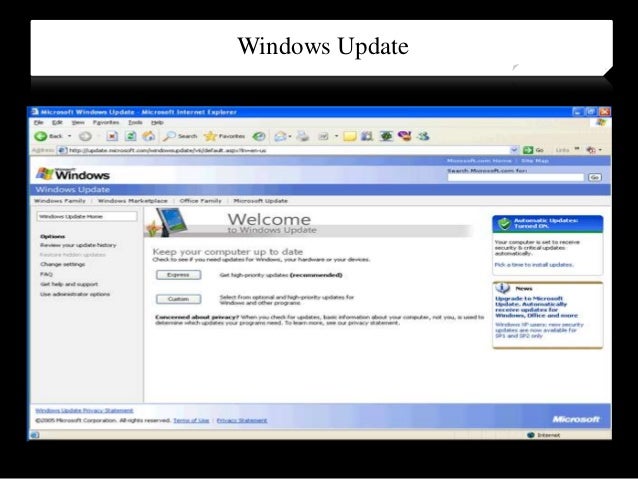Click the purple and red toolbar icon
This screenshot has height=479, width=638.
[x=404, y=136]
